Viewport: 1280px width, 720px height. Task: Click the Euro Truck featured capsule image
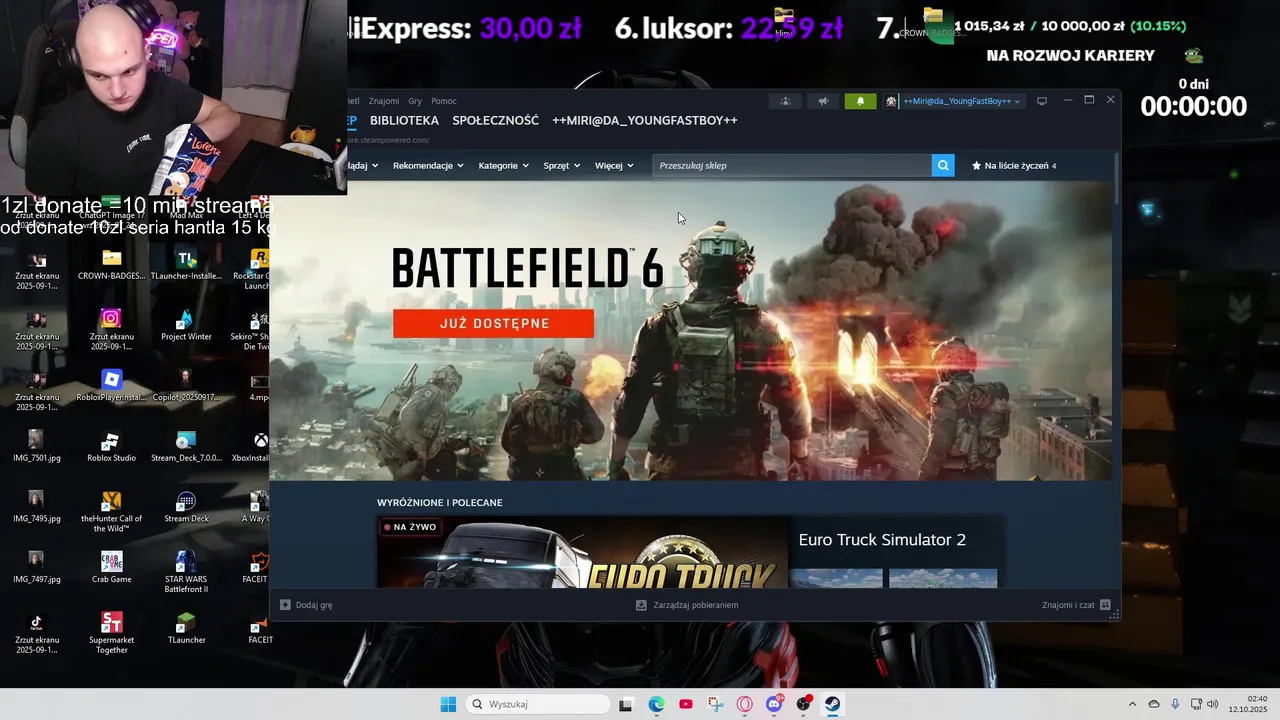coord(583,552)
